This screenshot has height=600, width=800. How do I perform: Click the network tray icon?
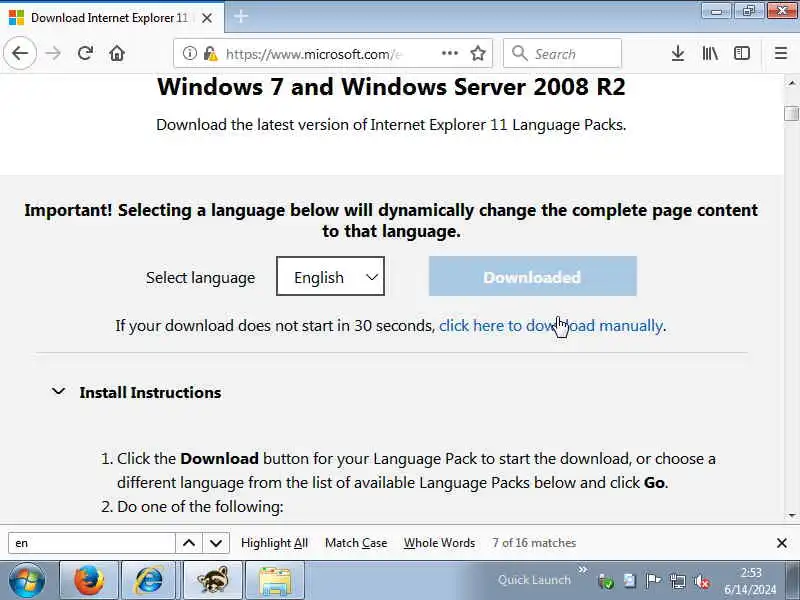678,581
